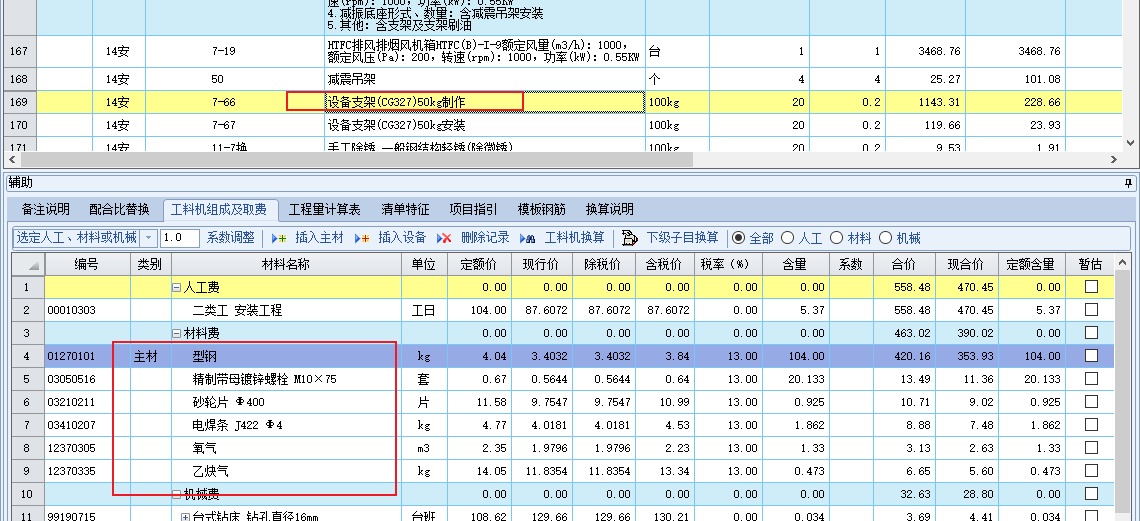Click the 工料机换算 toolbar icon
1140x521 pixels.
pos(529,238)
